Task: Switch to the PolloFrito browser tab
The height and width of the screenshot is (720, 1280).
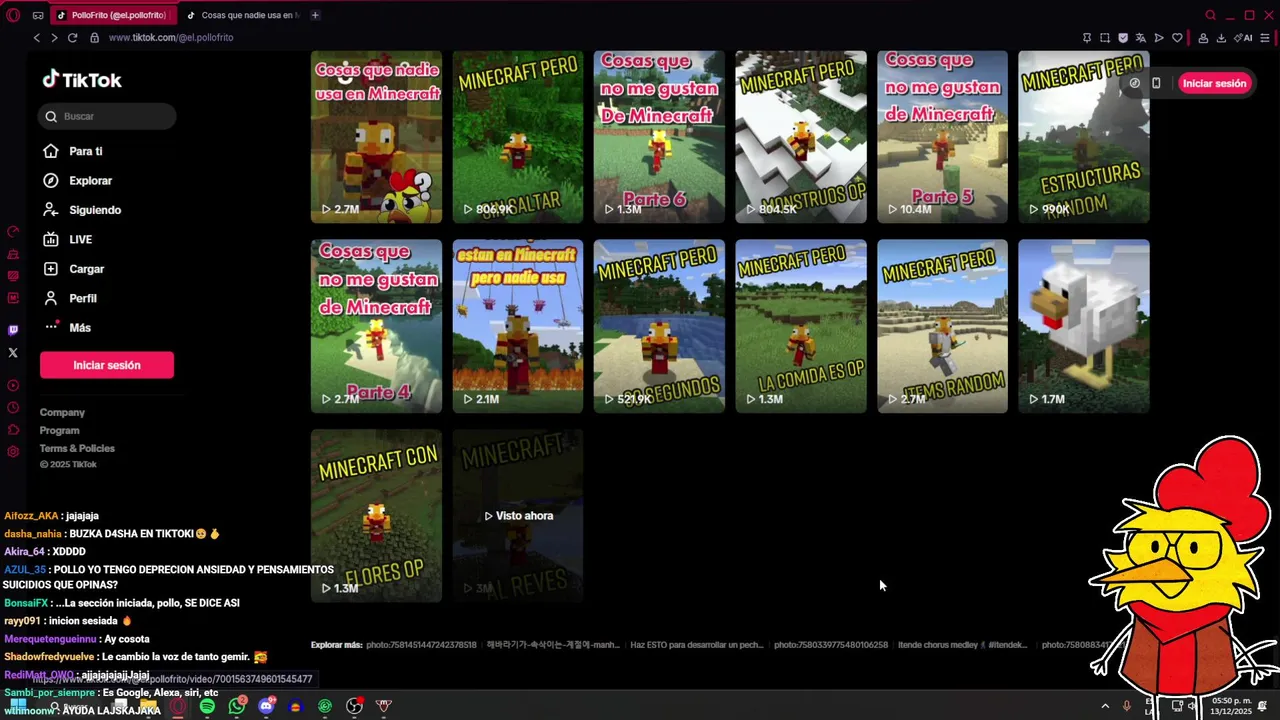Action: point(112,15)
